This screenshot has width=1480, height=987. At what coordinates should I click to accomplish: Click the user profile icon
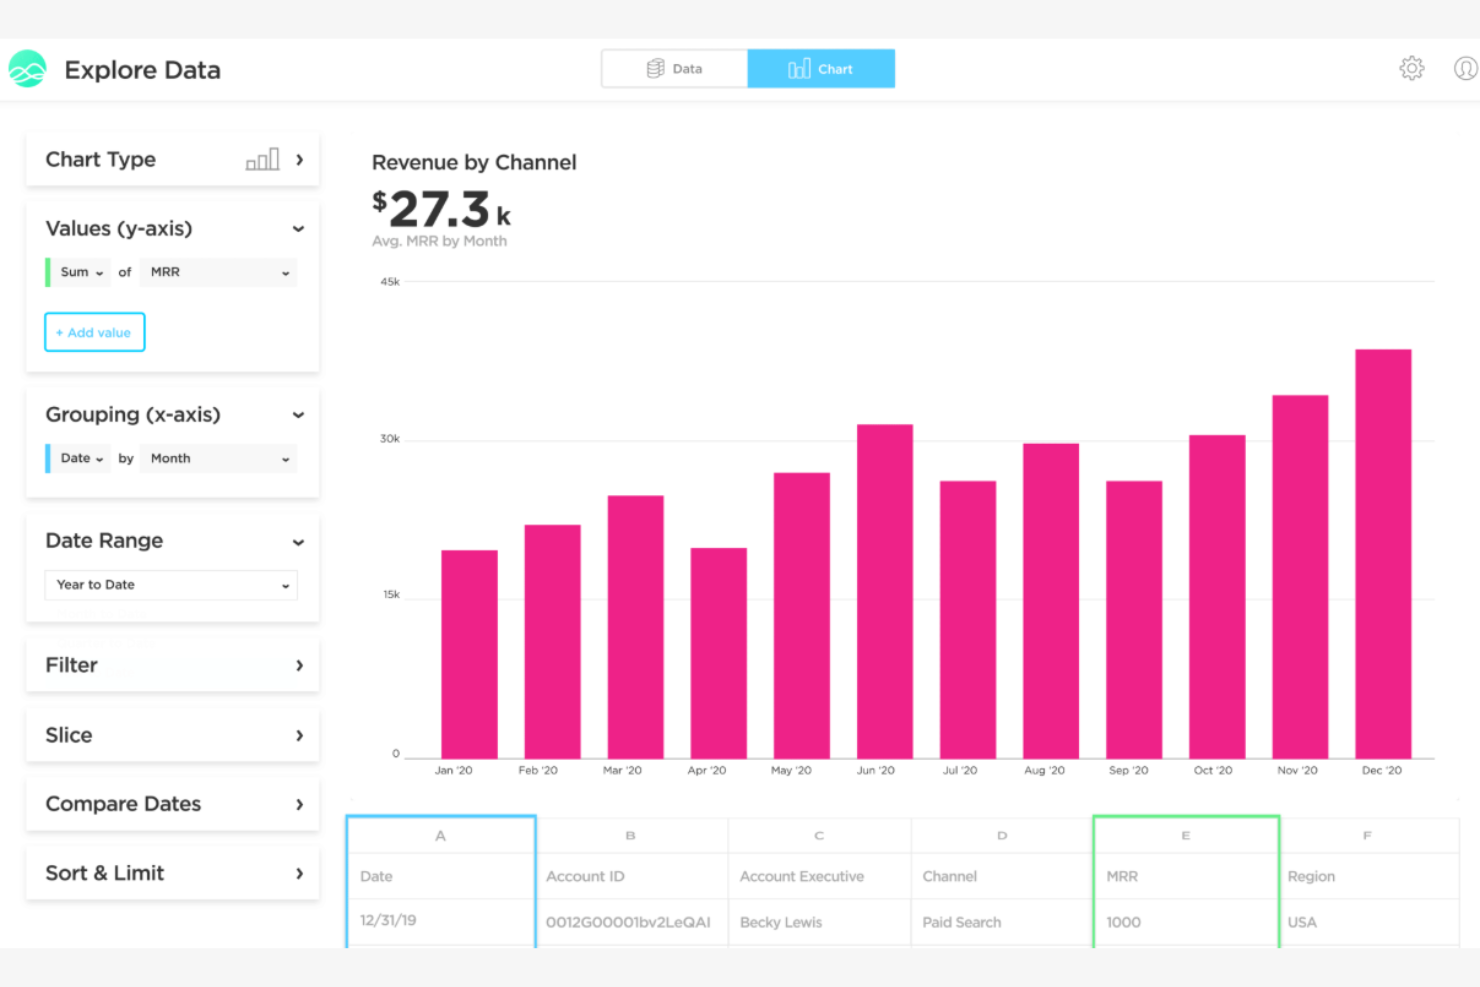click(x=1464, y=68)
